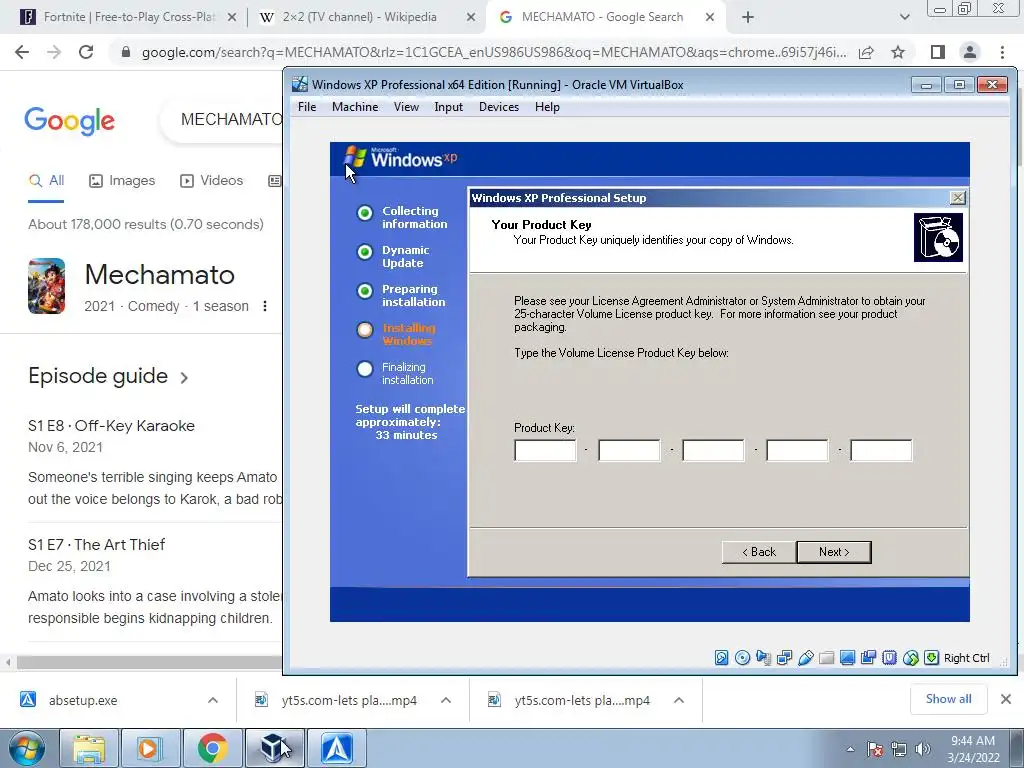Viewport: 1024px width, 768px height.
Task: Open second yt5s.com mp4 download options arrow
Action: coord(679,700)
